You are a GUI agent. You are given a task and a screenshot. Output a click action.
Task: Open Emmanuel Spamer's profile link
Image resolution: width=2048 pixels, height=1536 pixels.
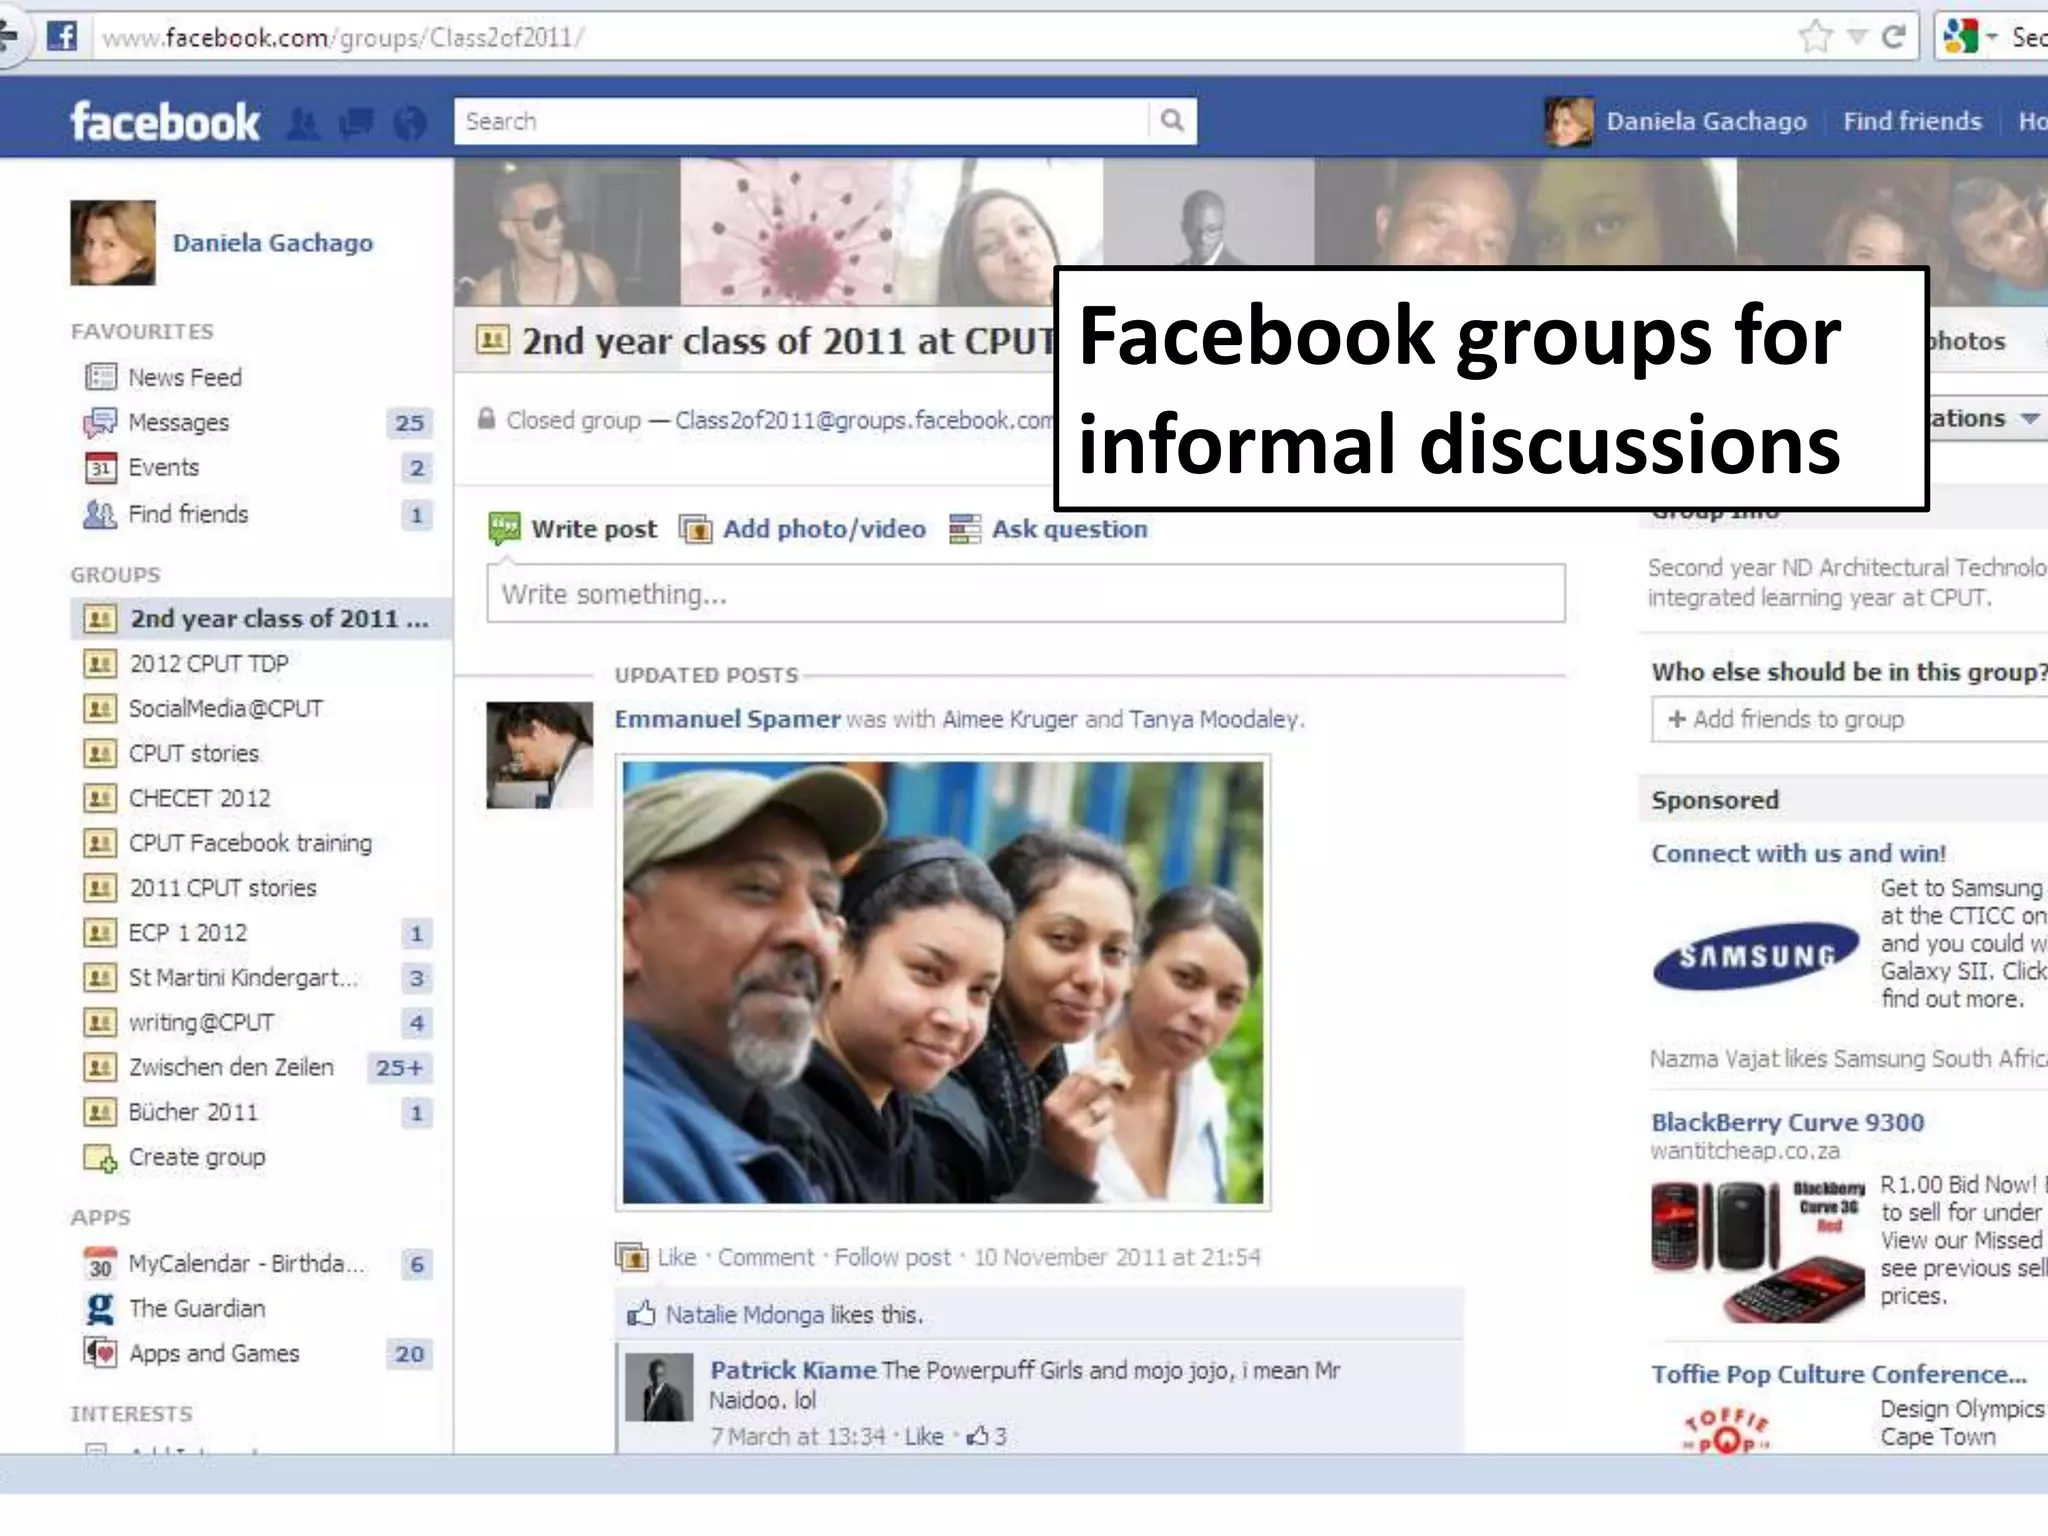tap(727, 719)
